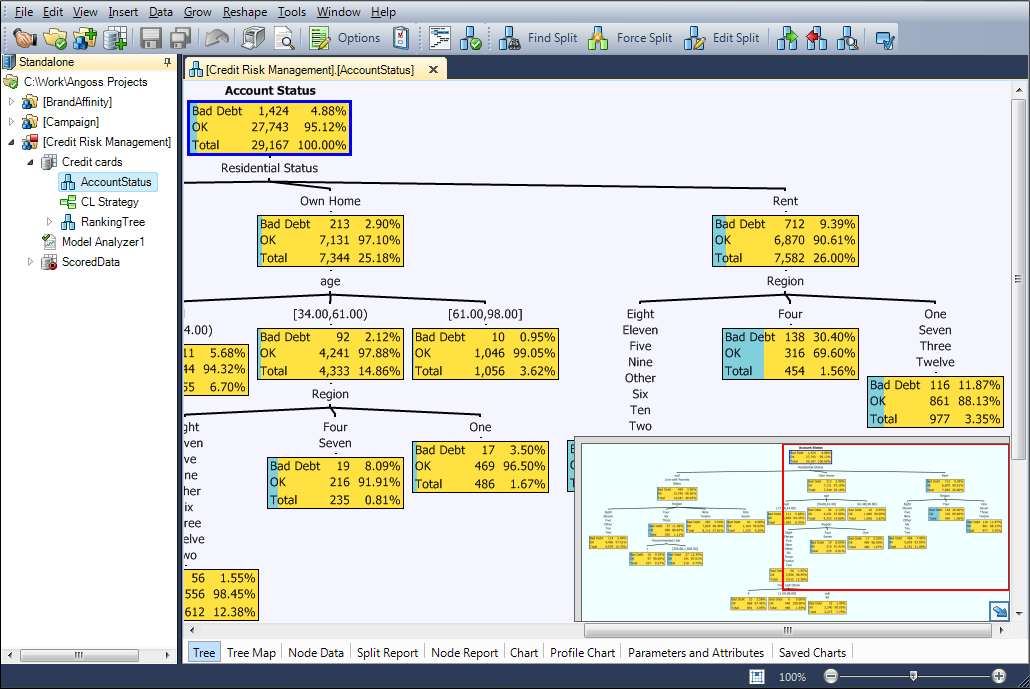Click the Find Split binoculars icon
This screenshot has height=689, width=1030.
coord(509,39)
